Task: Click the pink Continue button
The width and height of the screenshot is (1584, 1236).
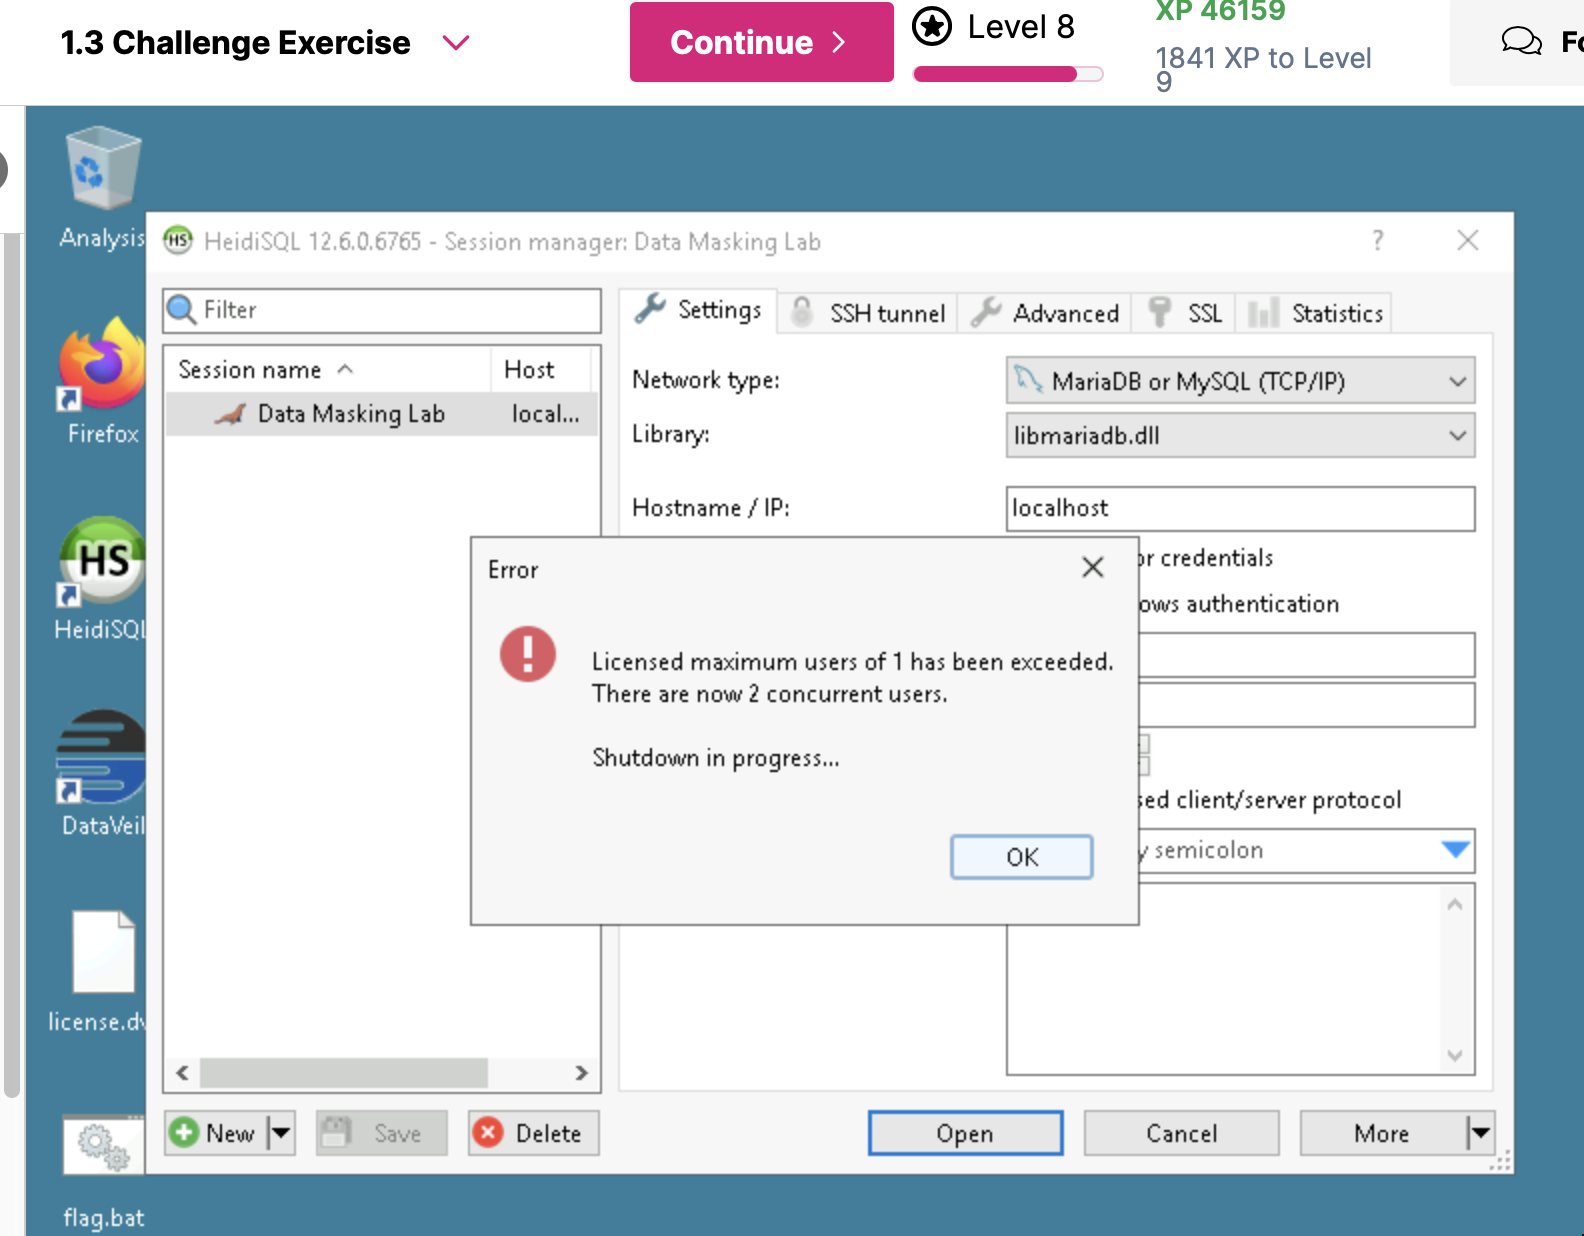Action: pyautogui.click(x=761, y=42)
